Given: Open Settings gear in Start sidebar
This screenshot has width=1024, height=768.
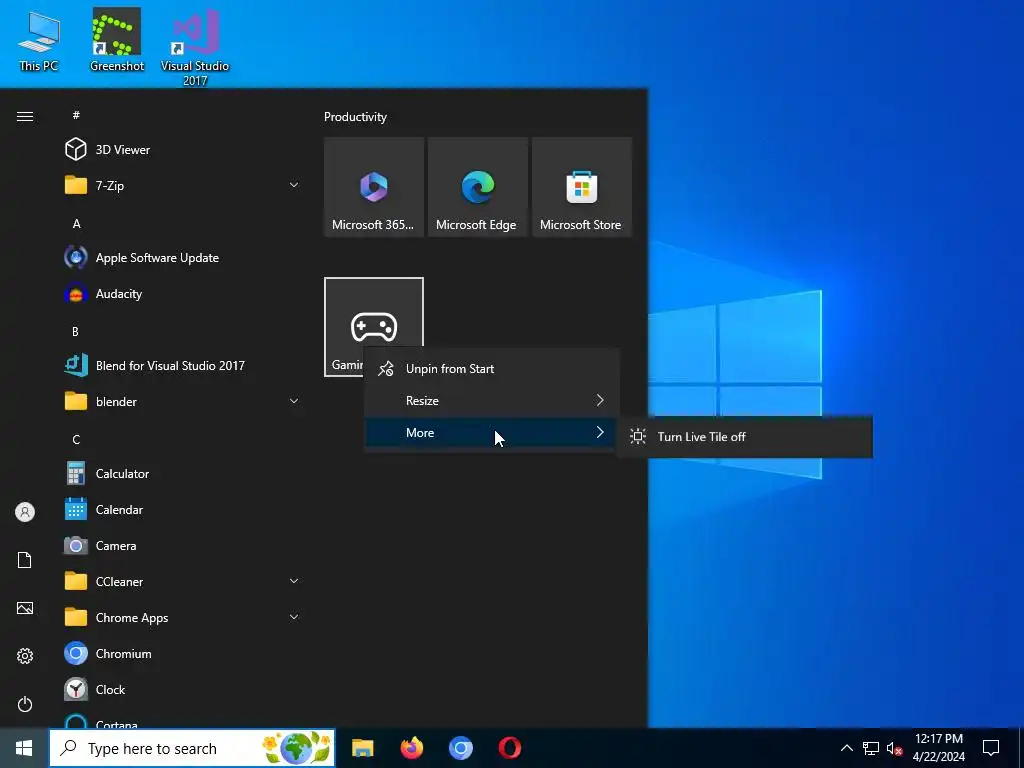Looking at the screenshot, I should point(25,656).
